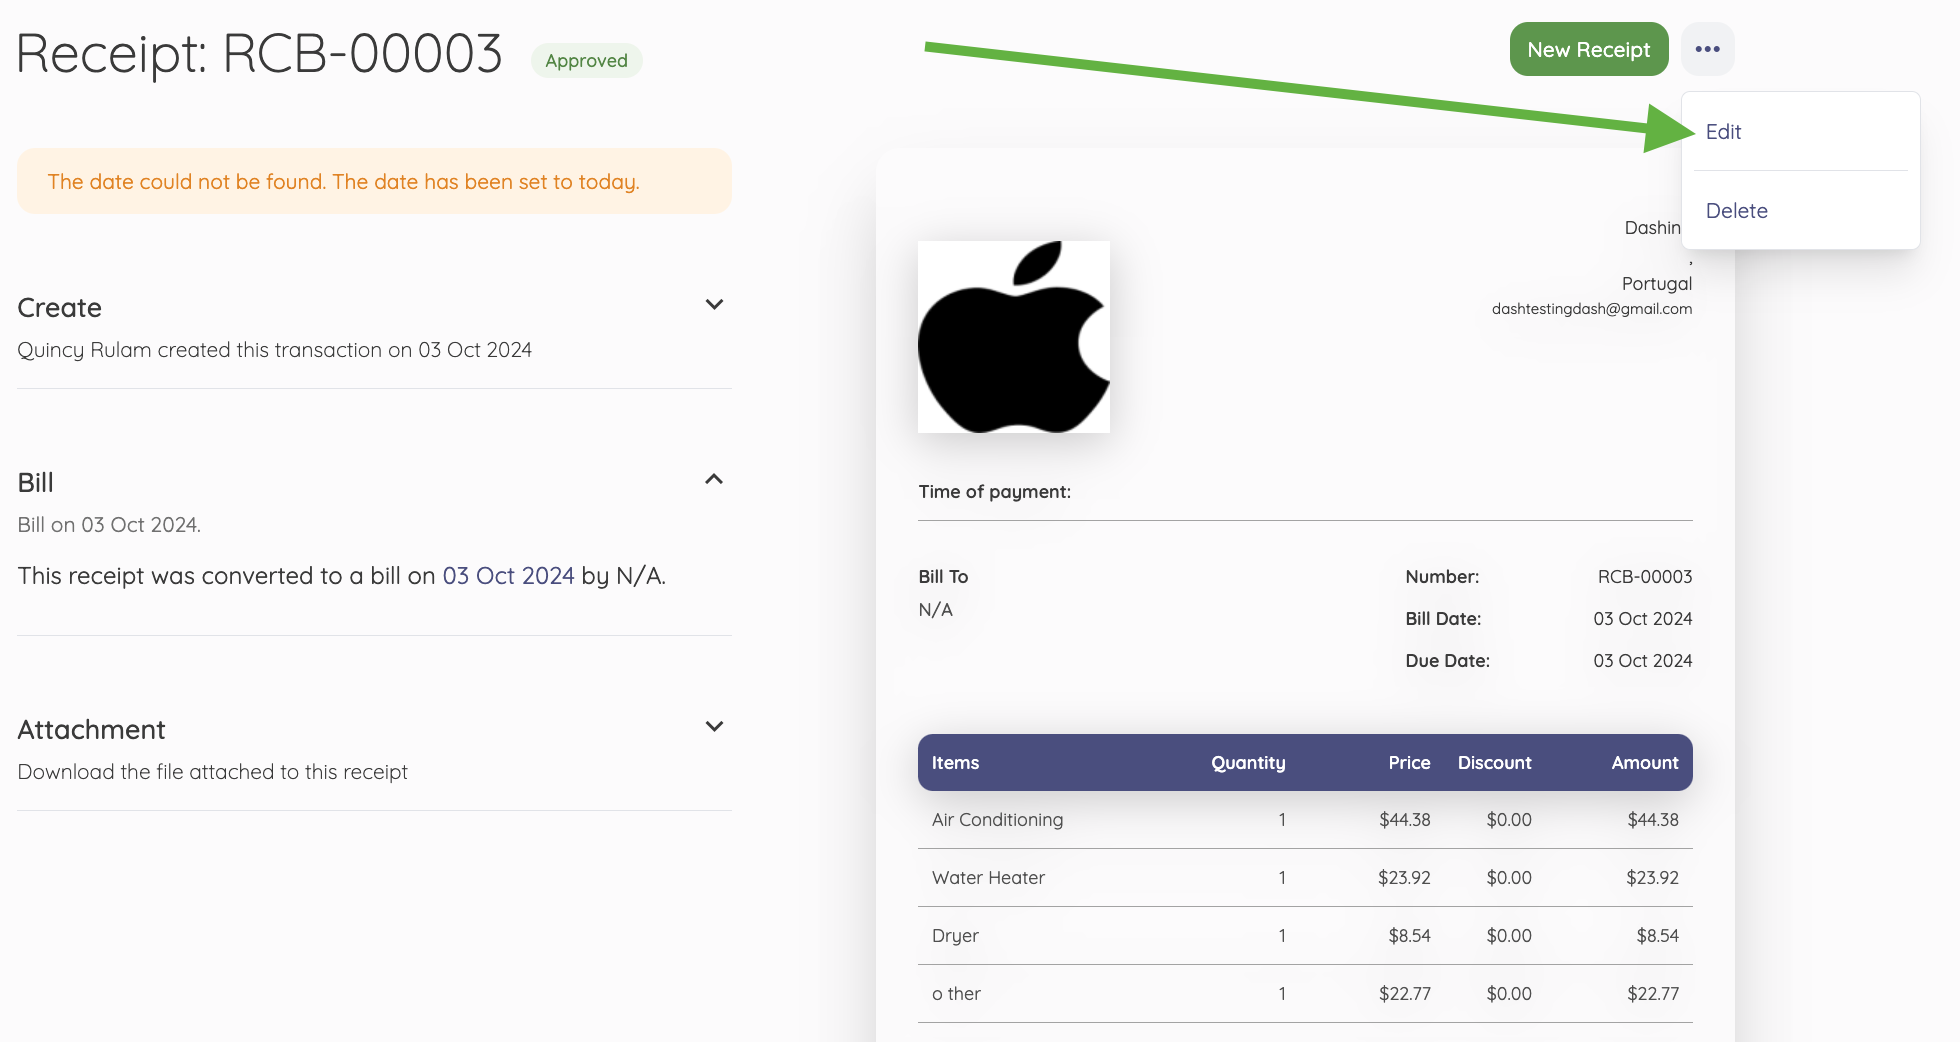Click the date not found warning banner
The height and width of the screenshot is (1042, 1960).
pyautogui.click(x=374, y=182)
